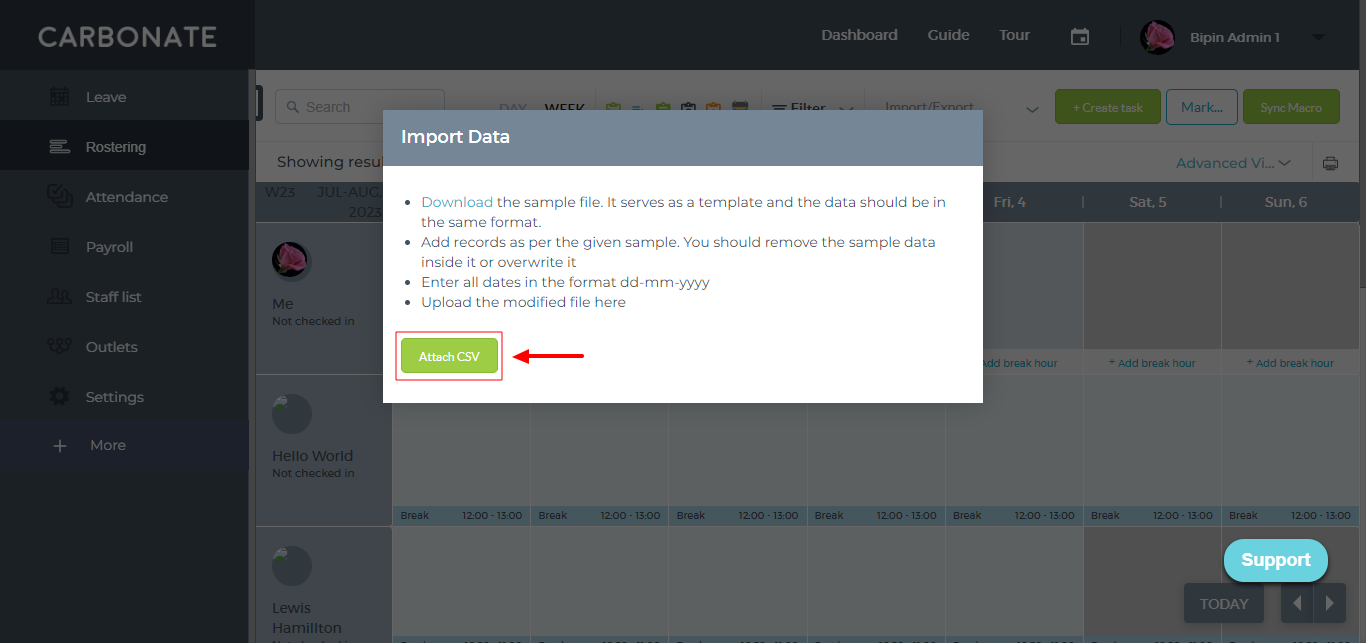Viewport: 1366px width, 643px height.
Task: Click the Download sample file link
Action: [x=457, y=202]
